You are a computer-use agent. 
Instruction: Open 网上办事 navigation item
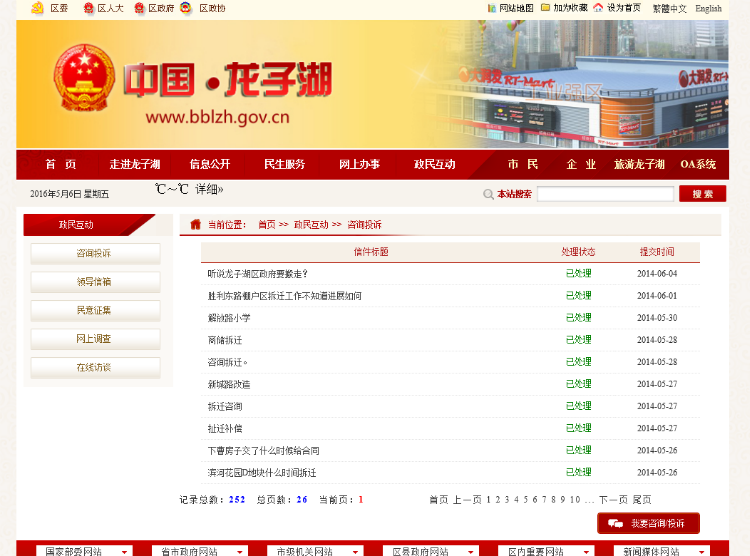click(359, 165)
